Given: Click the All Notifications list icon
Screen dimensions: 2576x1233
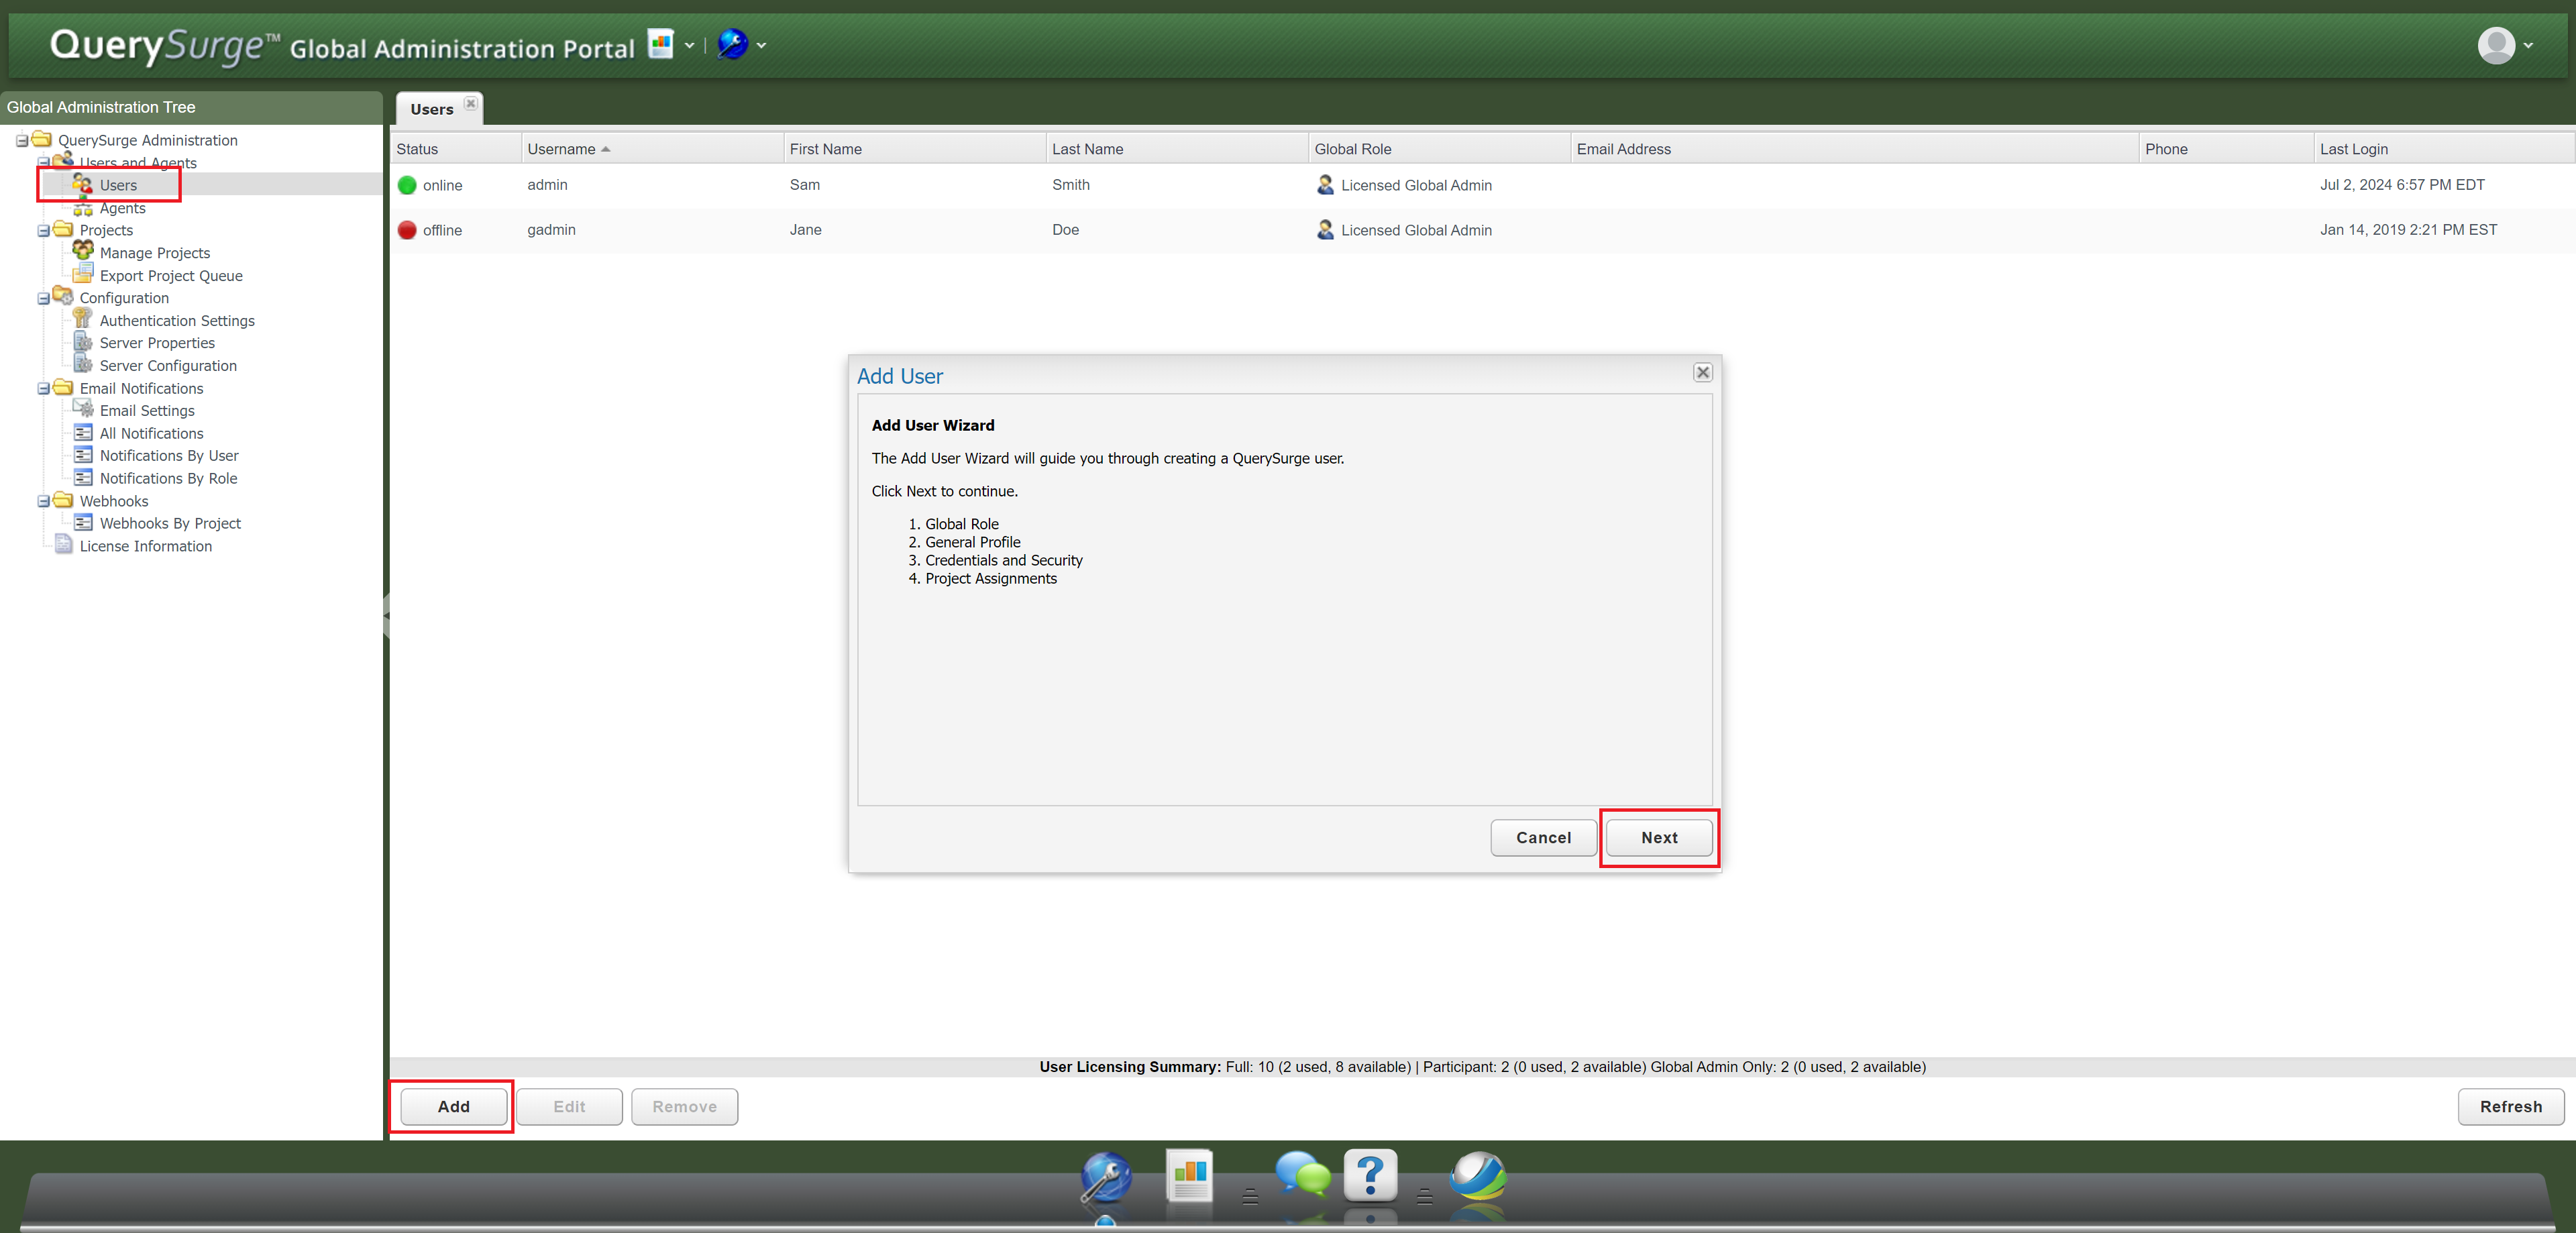Looking at the screenshot, I should point(83,432).
